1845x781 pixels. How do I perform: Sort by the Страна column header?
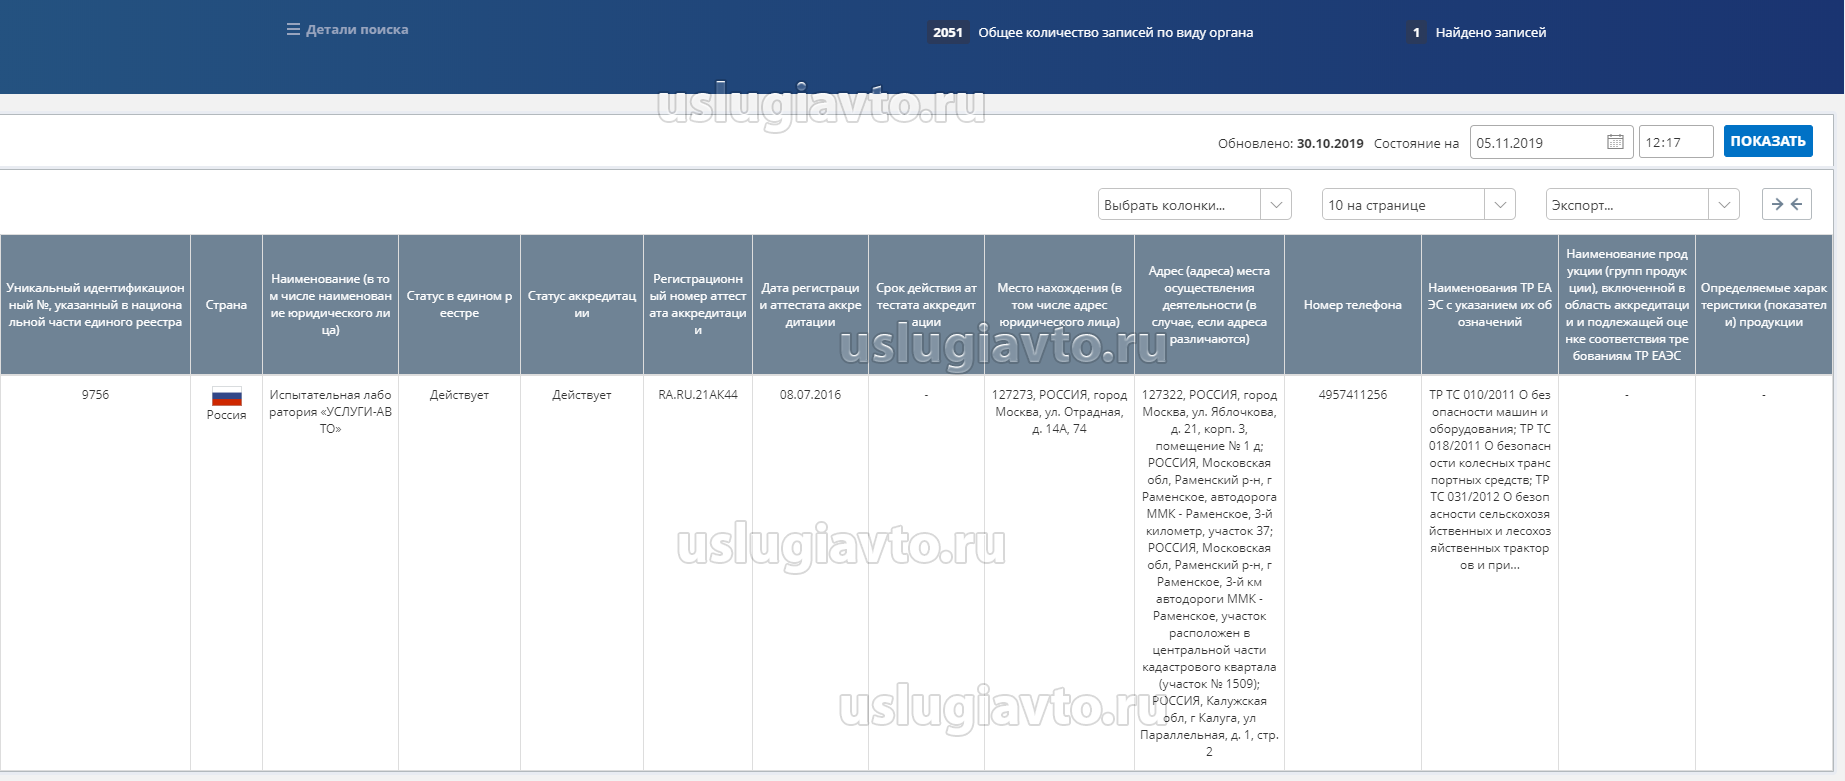226,305
